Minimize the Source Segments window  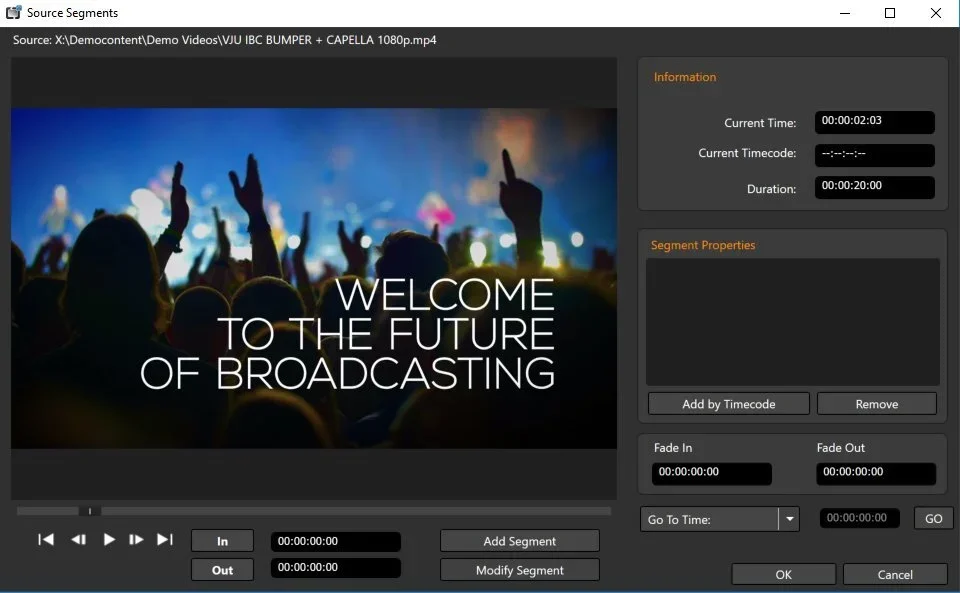(x=845, y=13)
